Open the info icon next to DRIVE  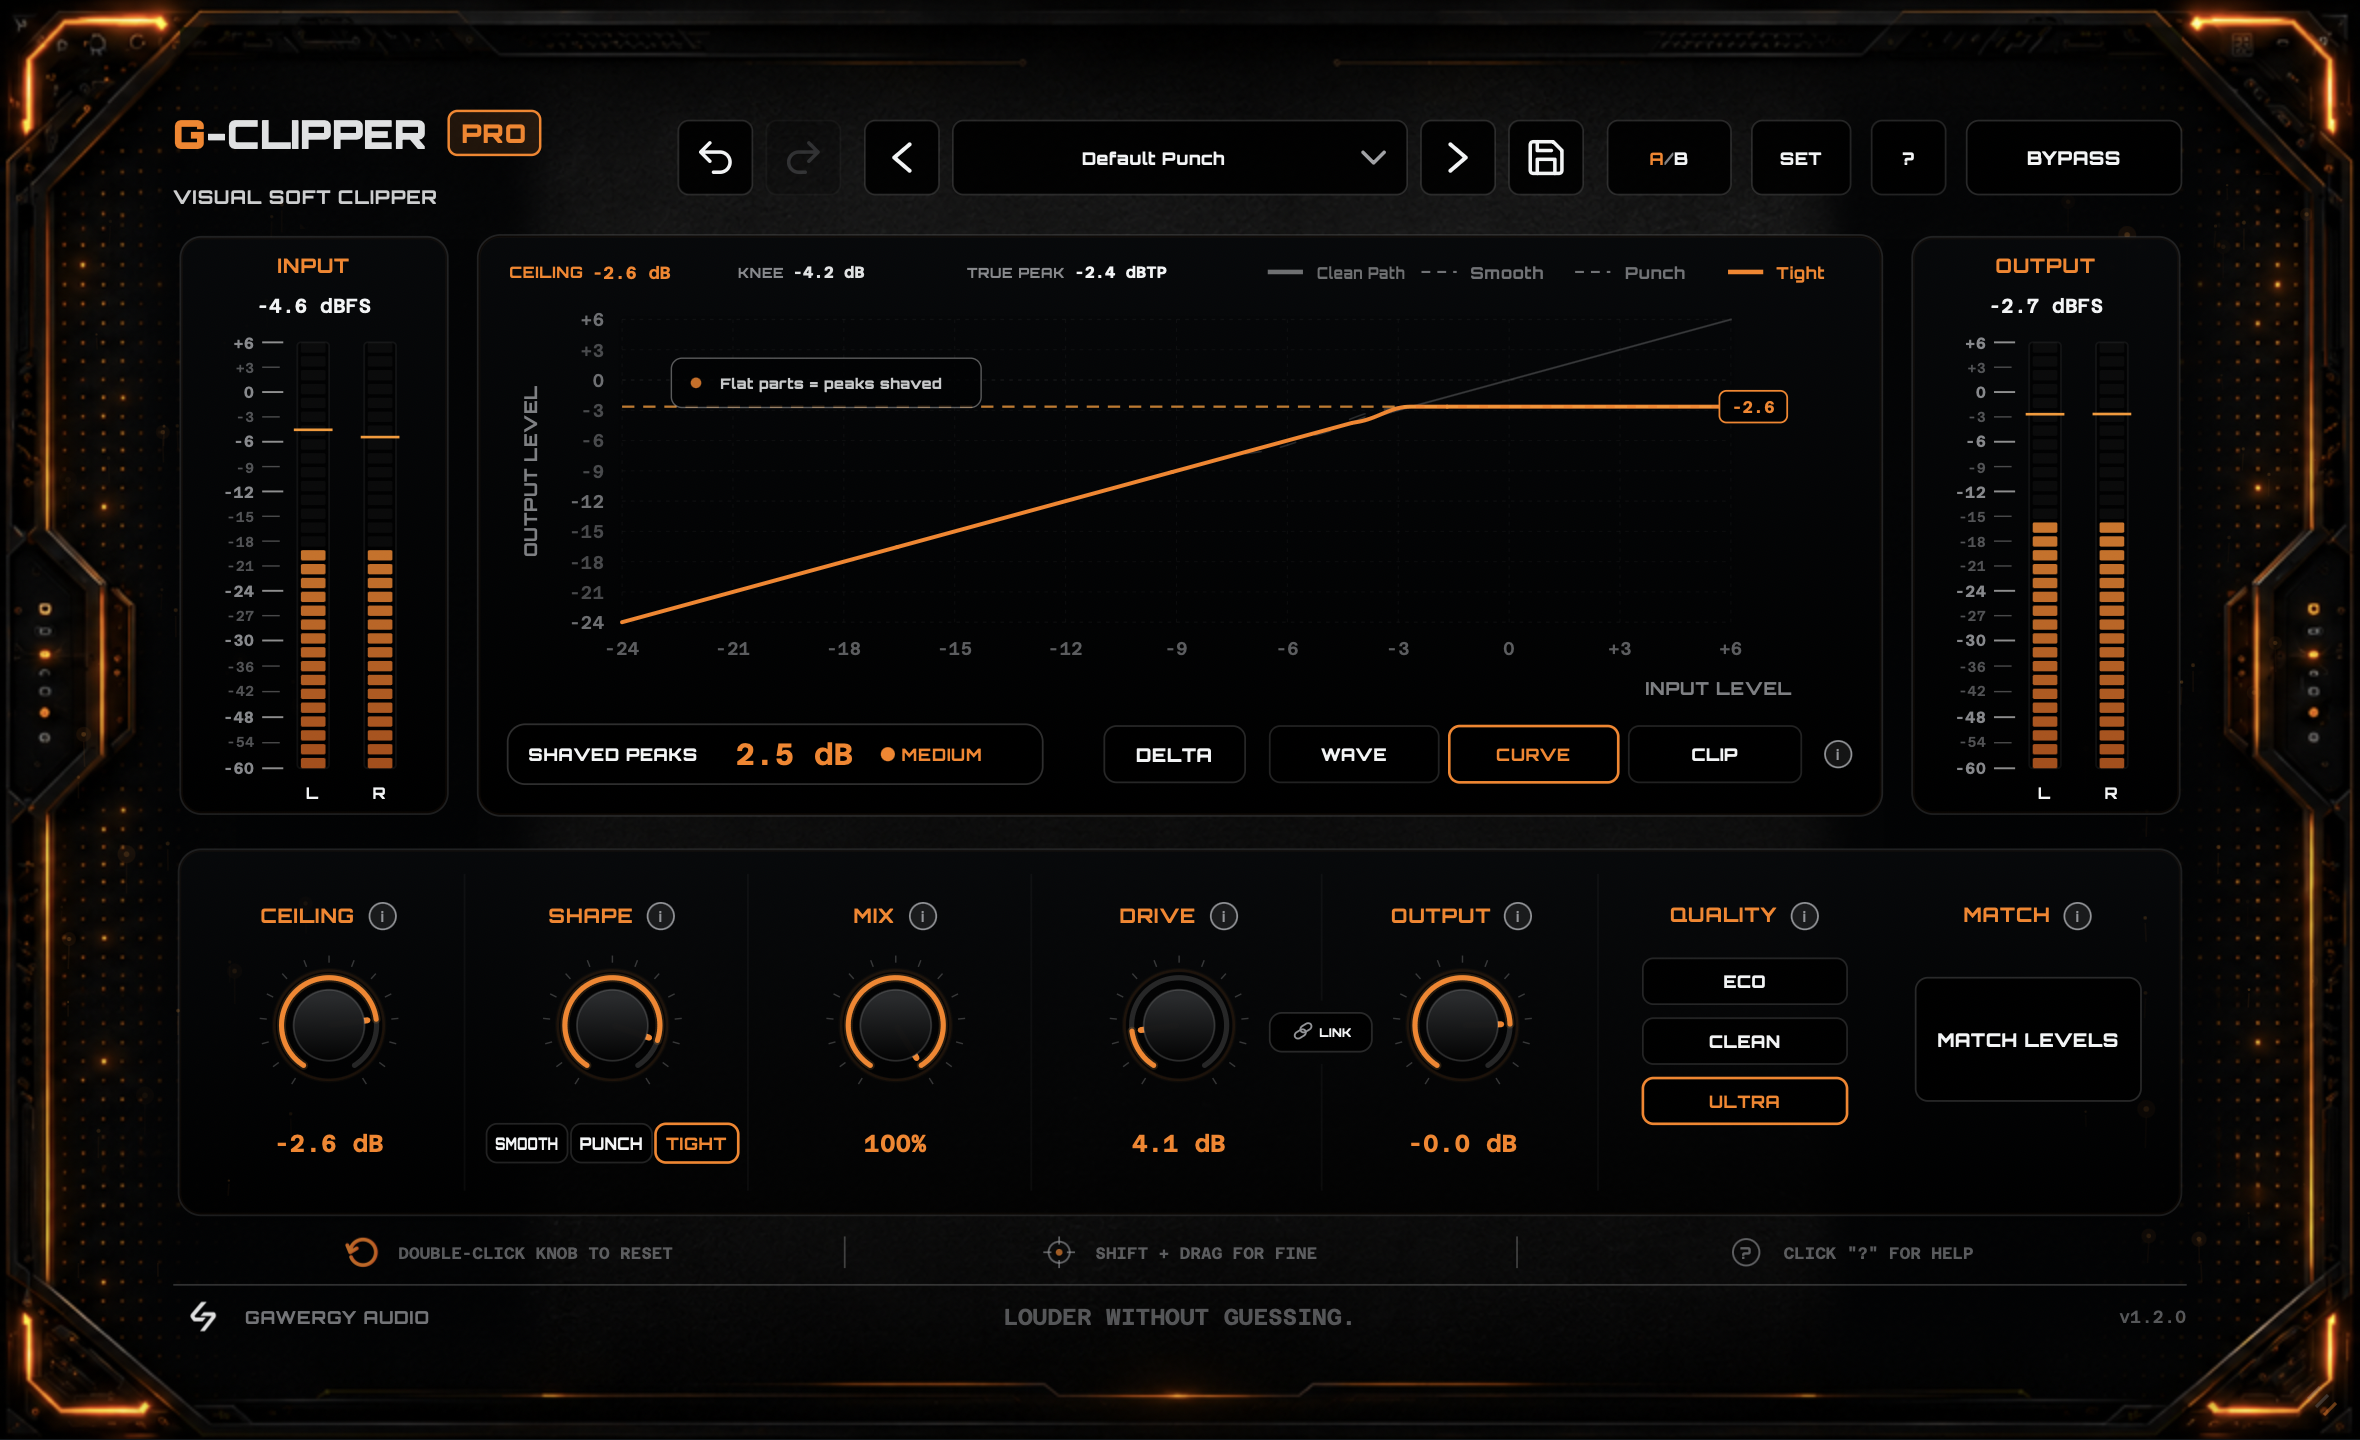coord(1224,916)
